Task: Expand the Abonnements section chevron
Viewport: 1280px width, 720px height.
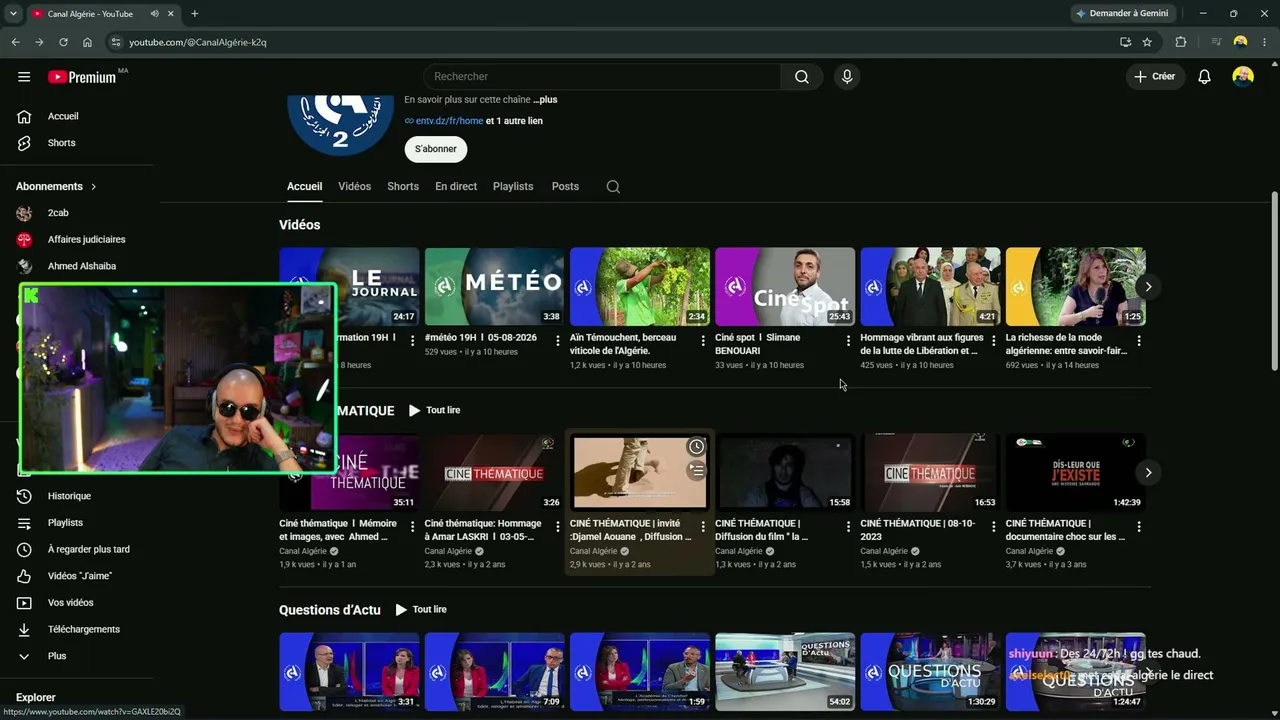Action: tap(94, 187)
